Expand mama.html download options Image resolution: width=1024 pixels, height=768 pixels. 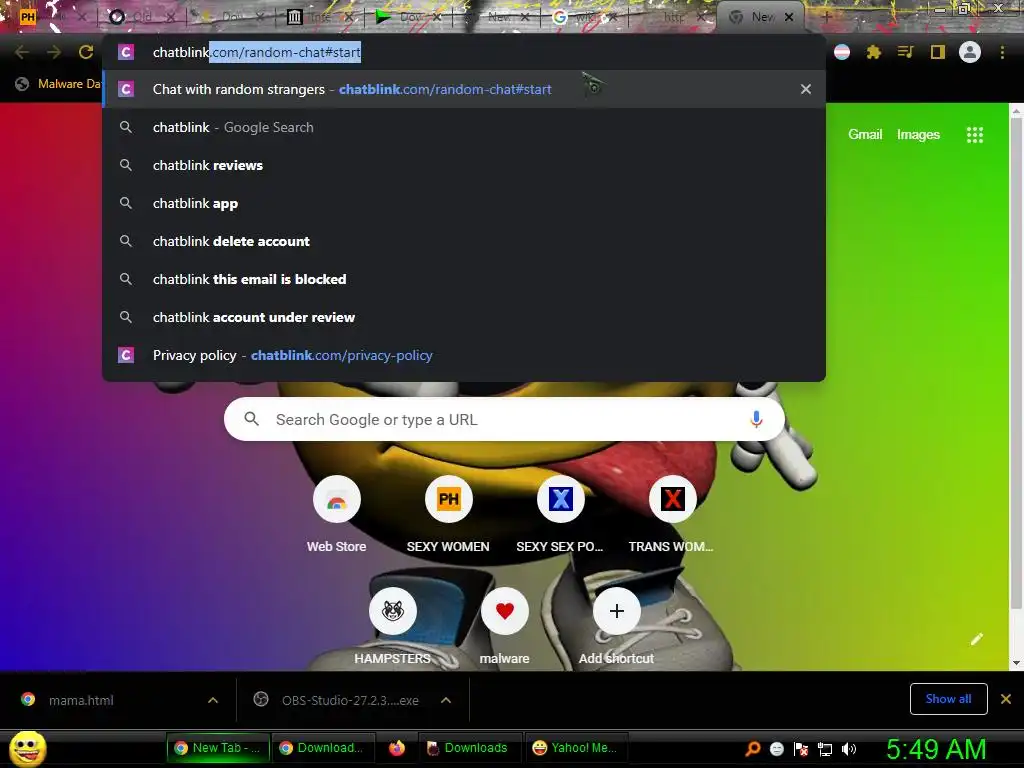213,700
